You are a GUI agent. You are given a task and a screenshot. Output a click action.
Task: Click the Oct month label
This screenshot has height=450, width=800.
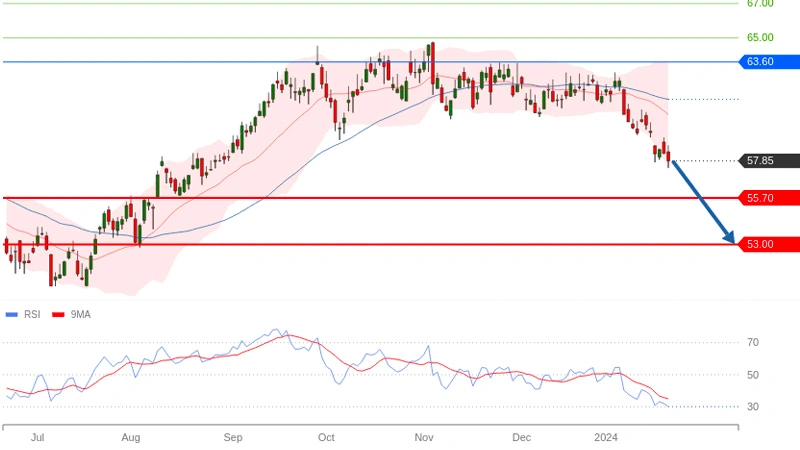[325, 438]
